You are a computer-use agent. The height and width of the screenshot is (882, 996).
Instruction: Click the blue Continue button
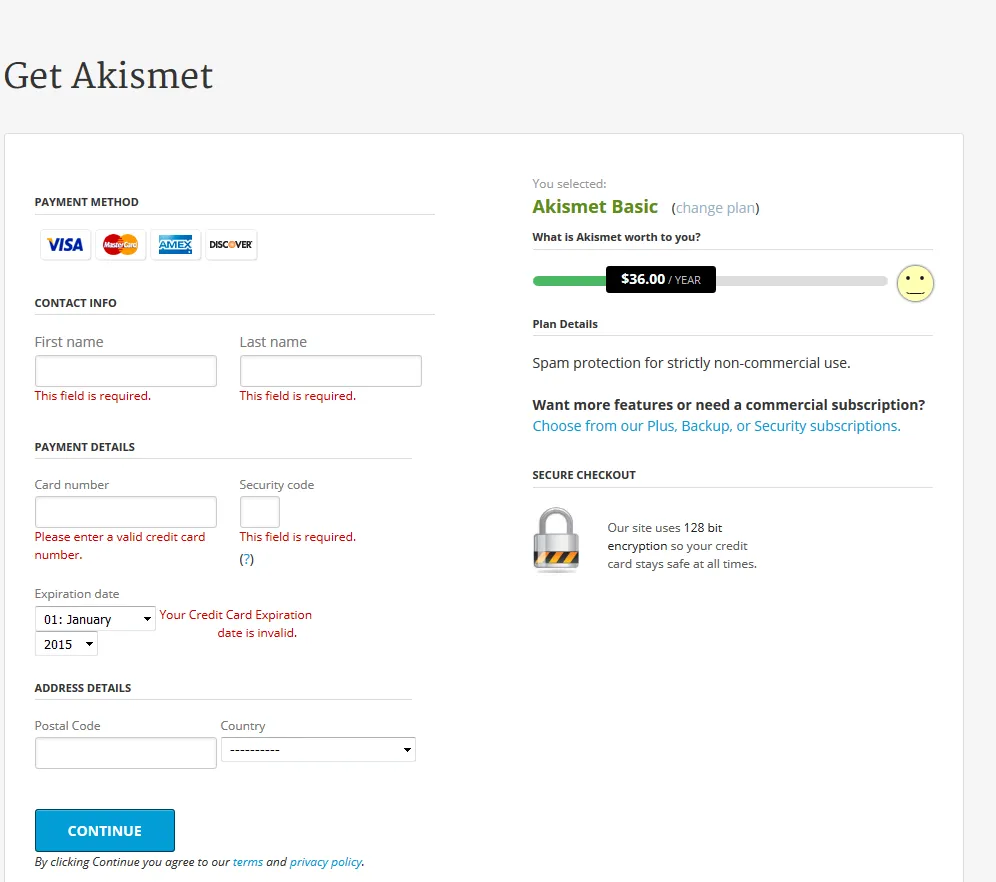pyautogui.click(x=105, y=831)
